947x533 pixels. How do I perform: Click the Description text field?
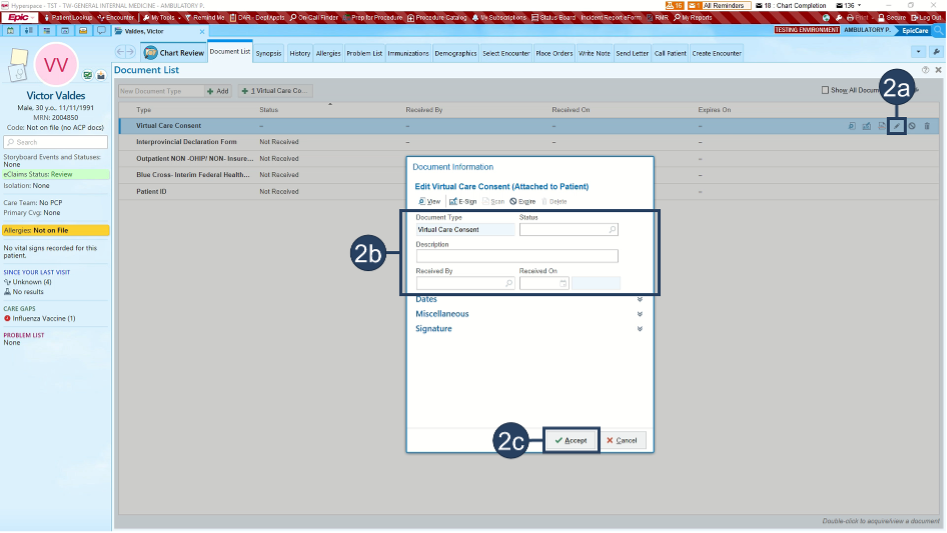click(517, 257)
